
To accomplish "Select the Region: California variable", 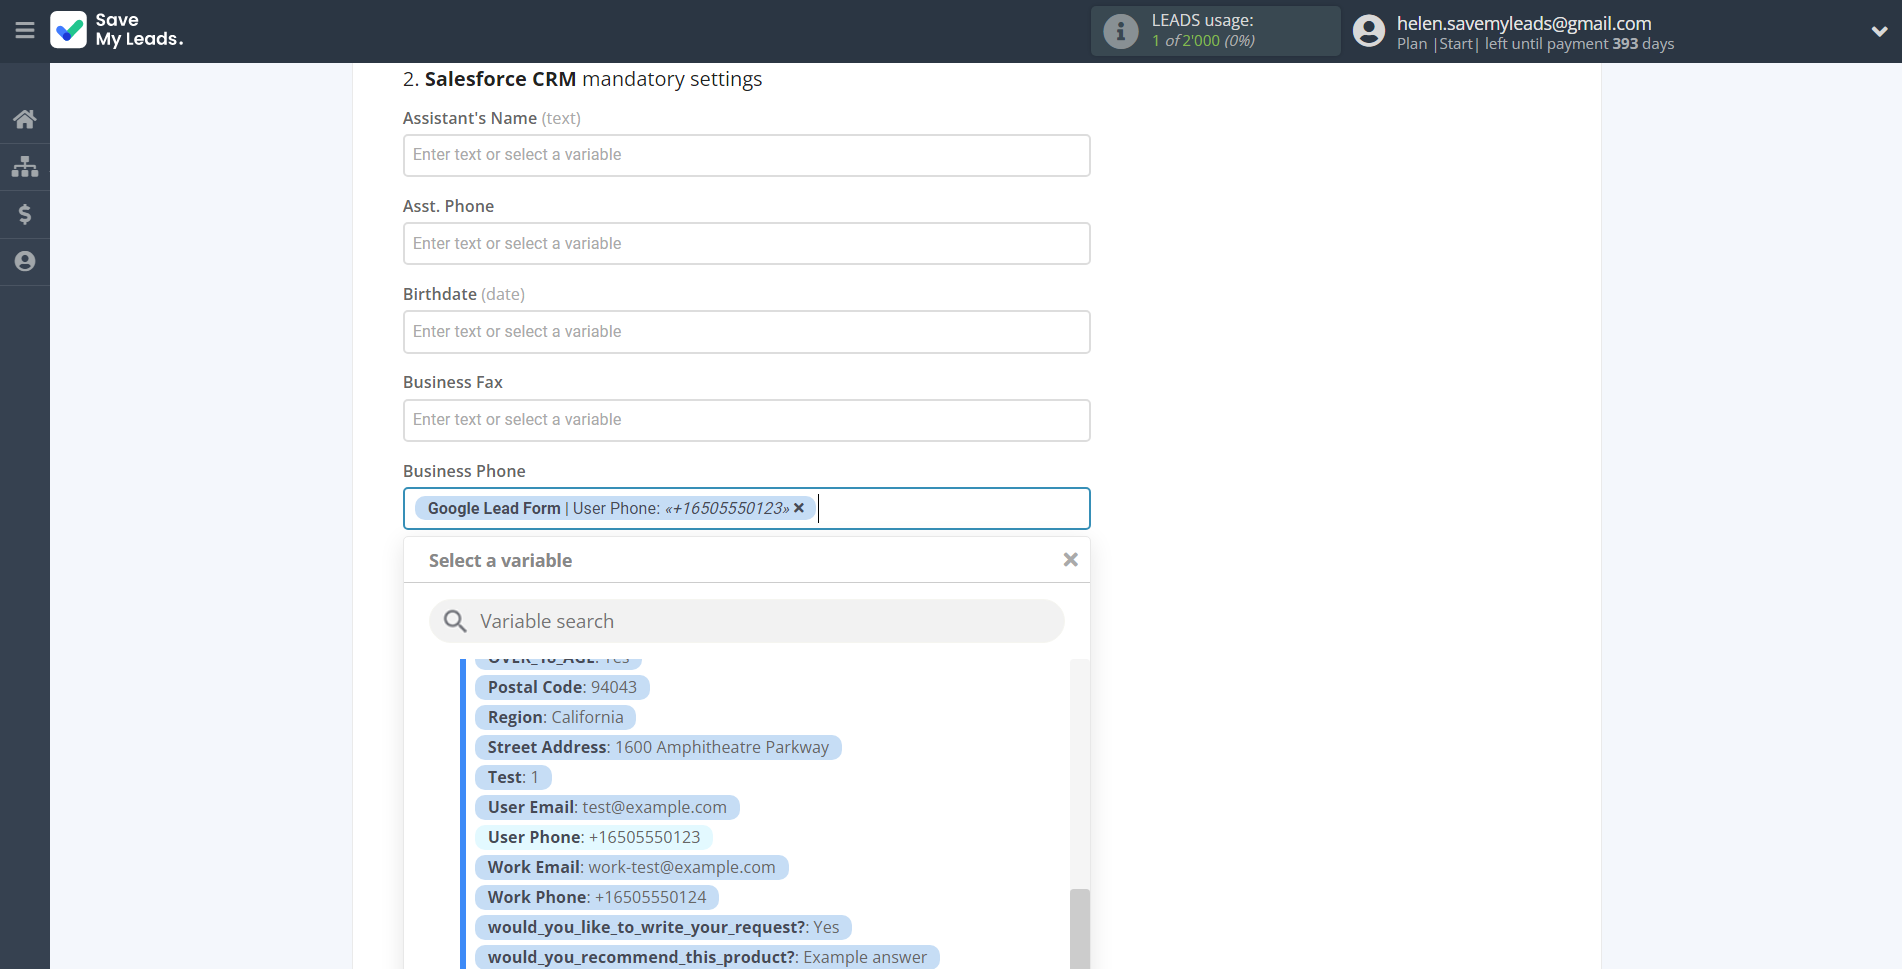I will 555,717.
